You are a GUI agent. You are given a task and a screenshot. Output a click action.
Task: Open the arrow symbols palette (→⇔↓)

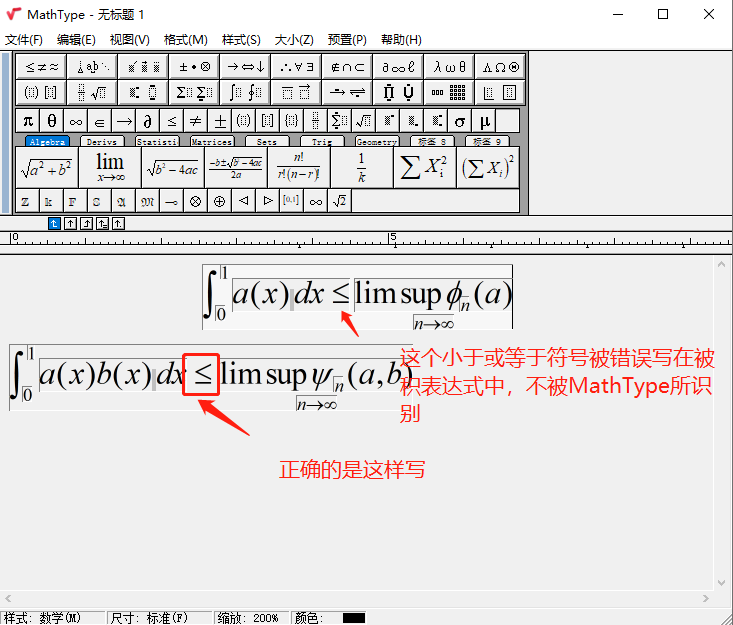(245, 67)
